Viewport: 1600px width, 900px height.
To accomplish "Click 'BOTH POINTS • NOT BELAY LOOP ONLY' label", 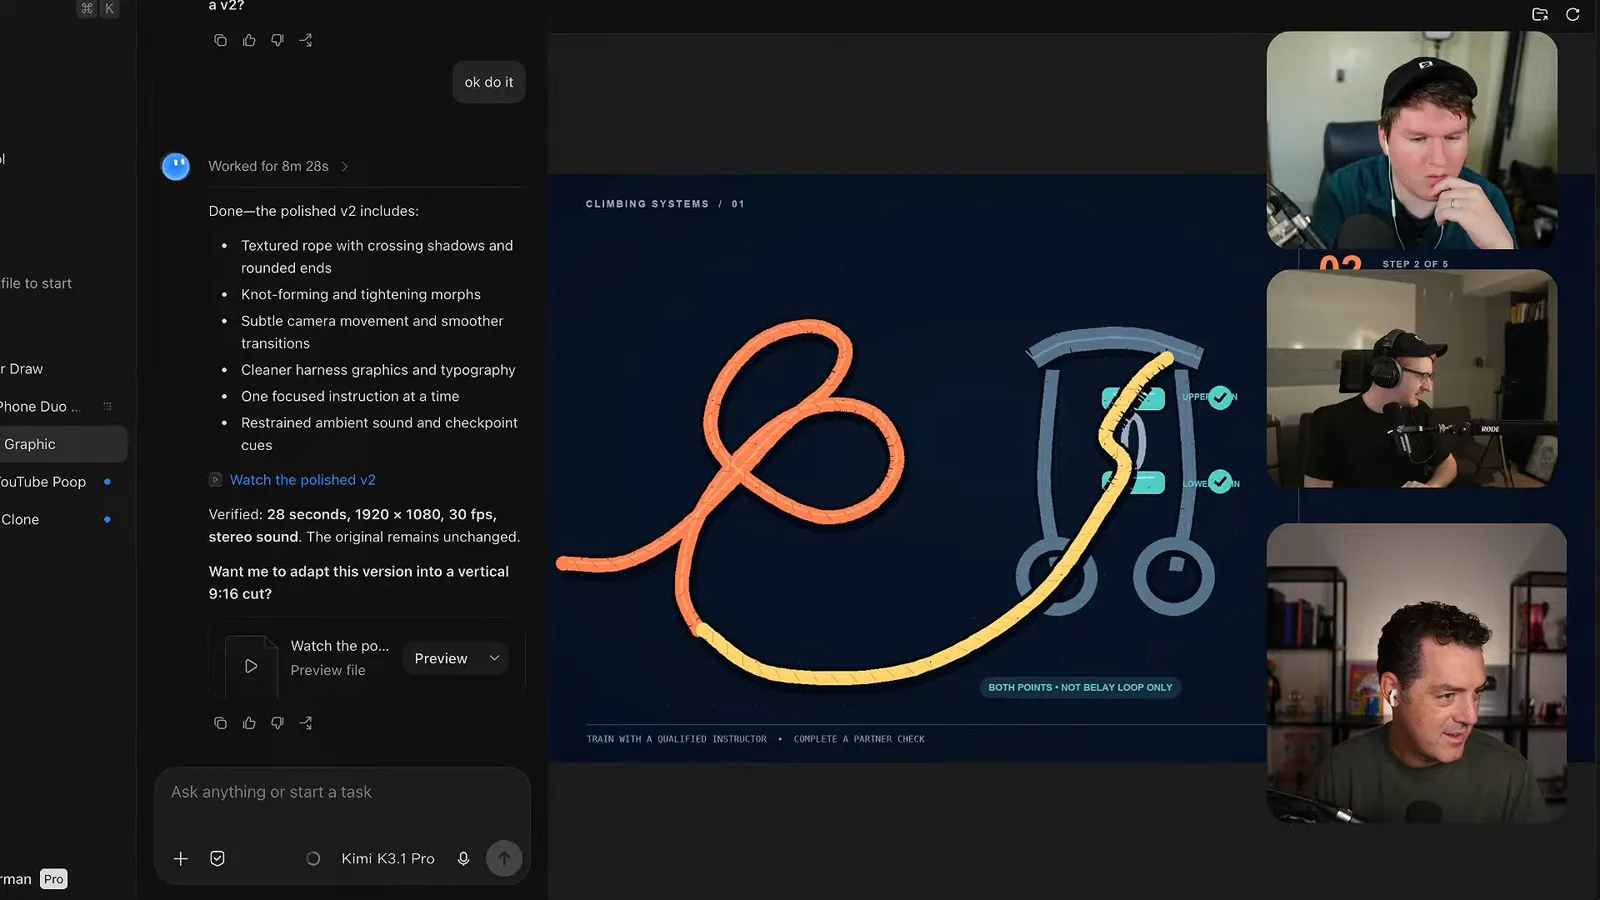I will pos(1080,687).
